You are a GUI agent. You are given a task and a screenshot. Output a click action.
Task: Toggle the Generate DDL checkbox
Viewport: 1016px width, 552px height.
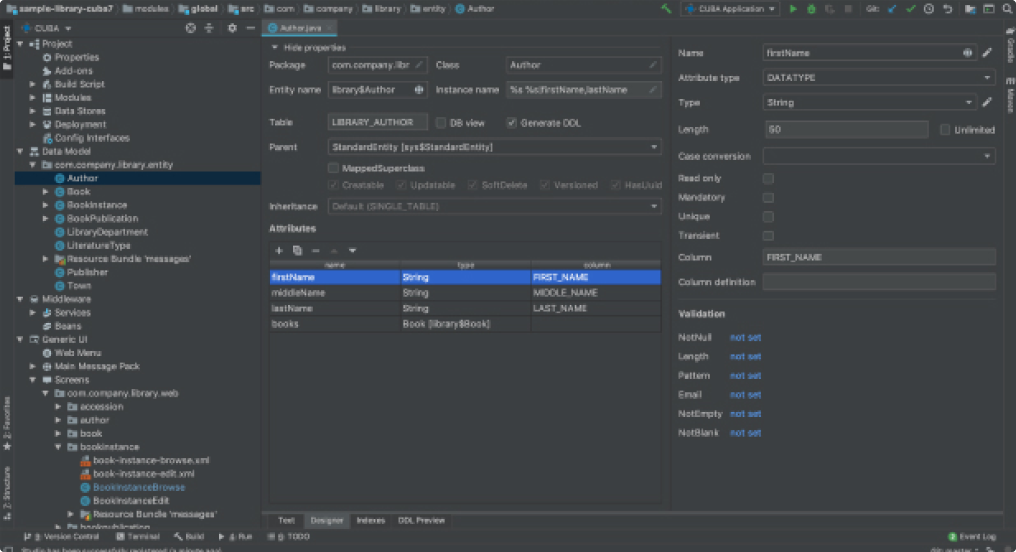pyautogui.click(x=512, y=123)
